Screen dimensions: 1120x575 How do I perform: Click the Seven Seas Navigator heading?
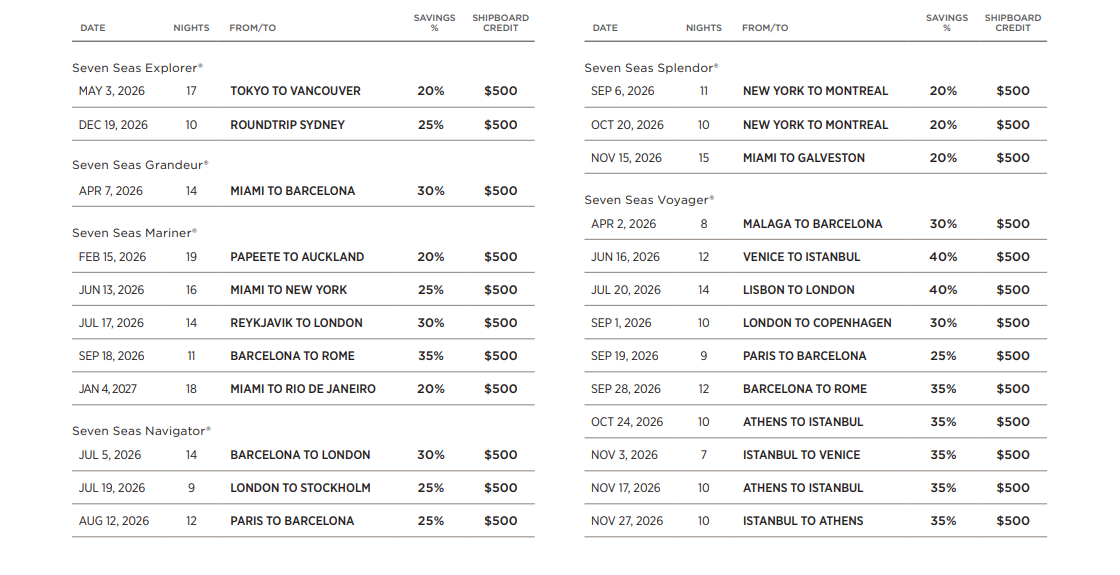pyautogui.click(x=141, y=431)
